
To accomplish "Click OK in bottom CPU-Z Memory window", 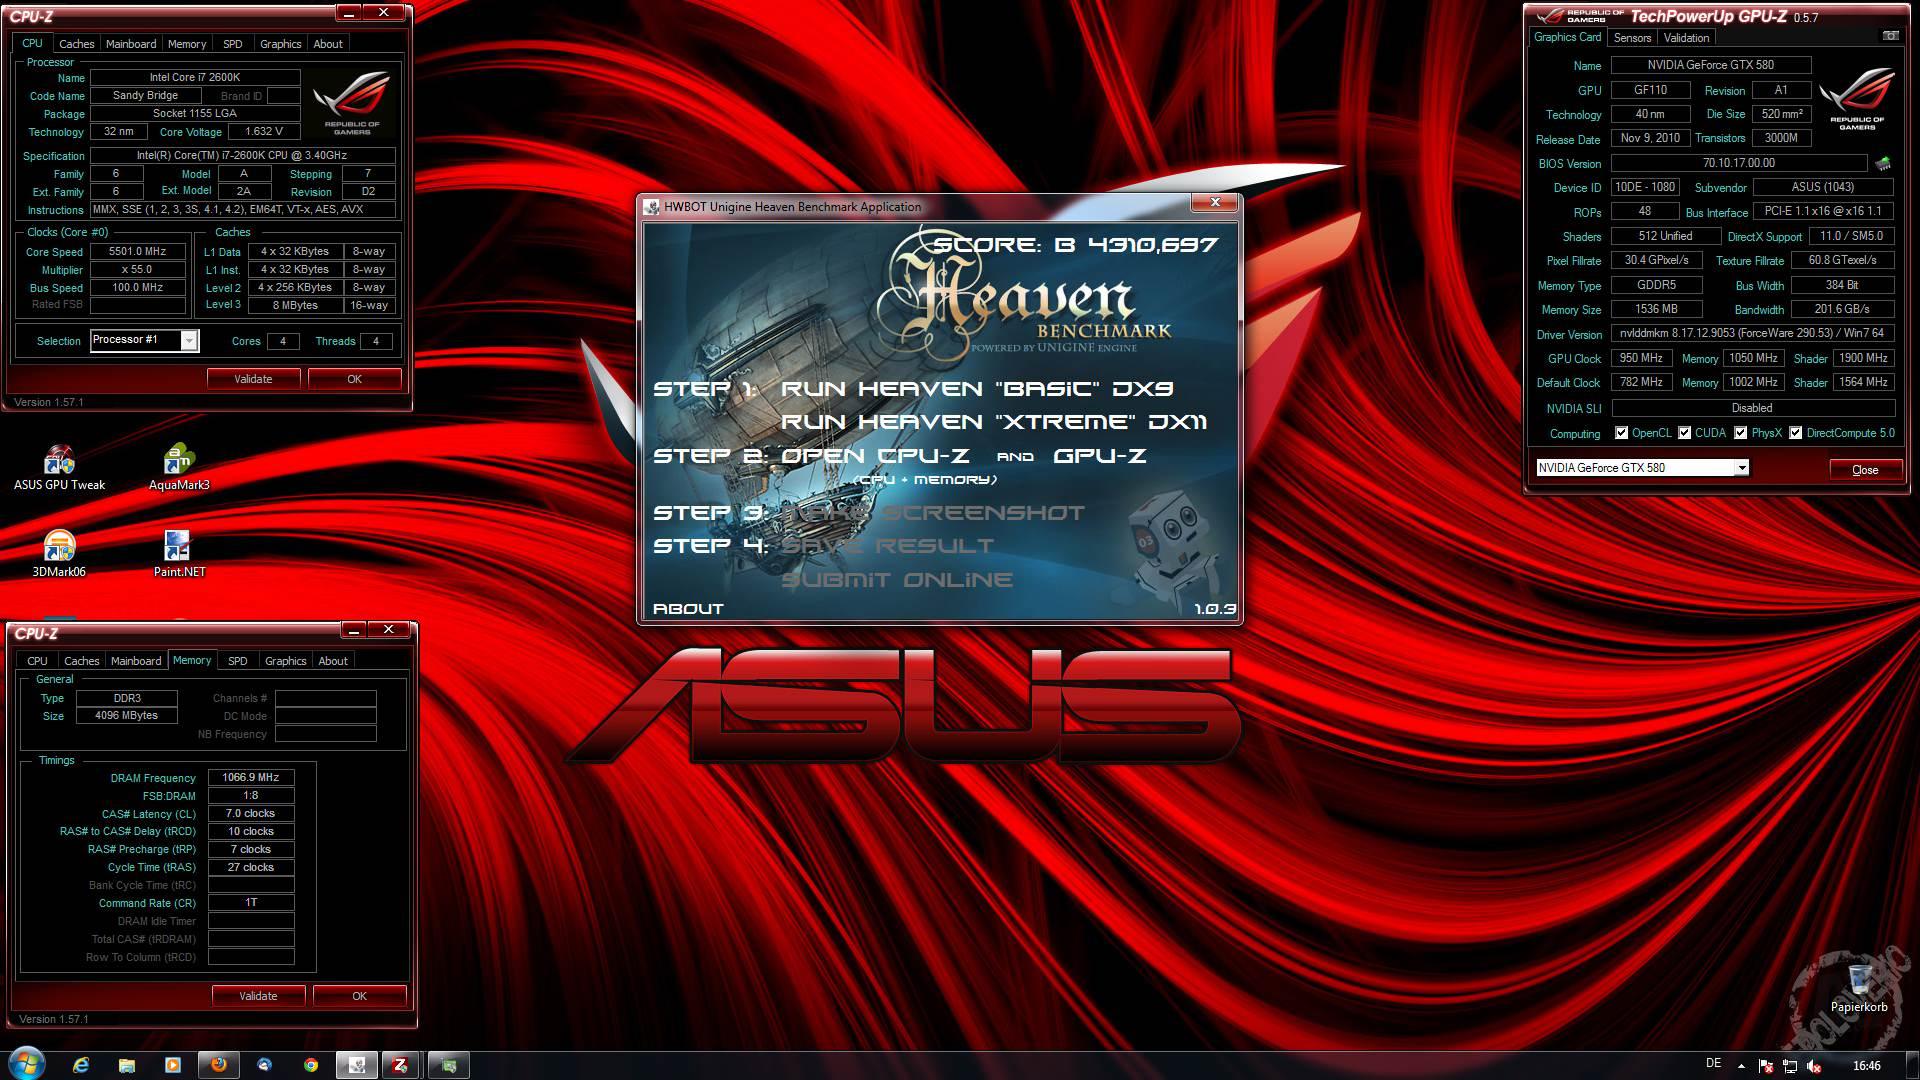I will [359, 996].
